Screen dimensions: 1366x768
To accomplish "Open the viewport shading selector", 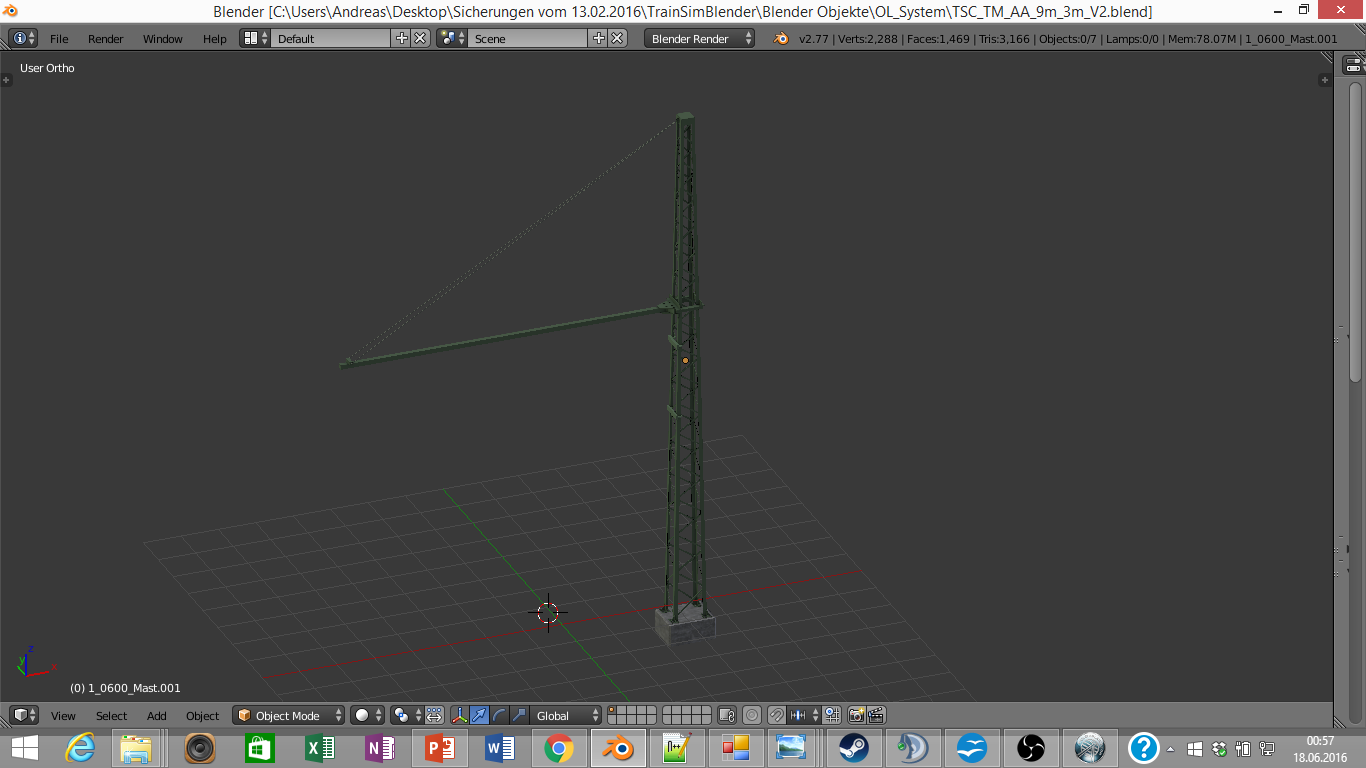I will click(368, 715).
